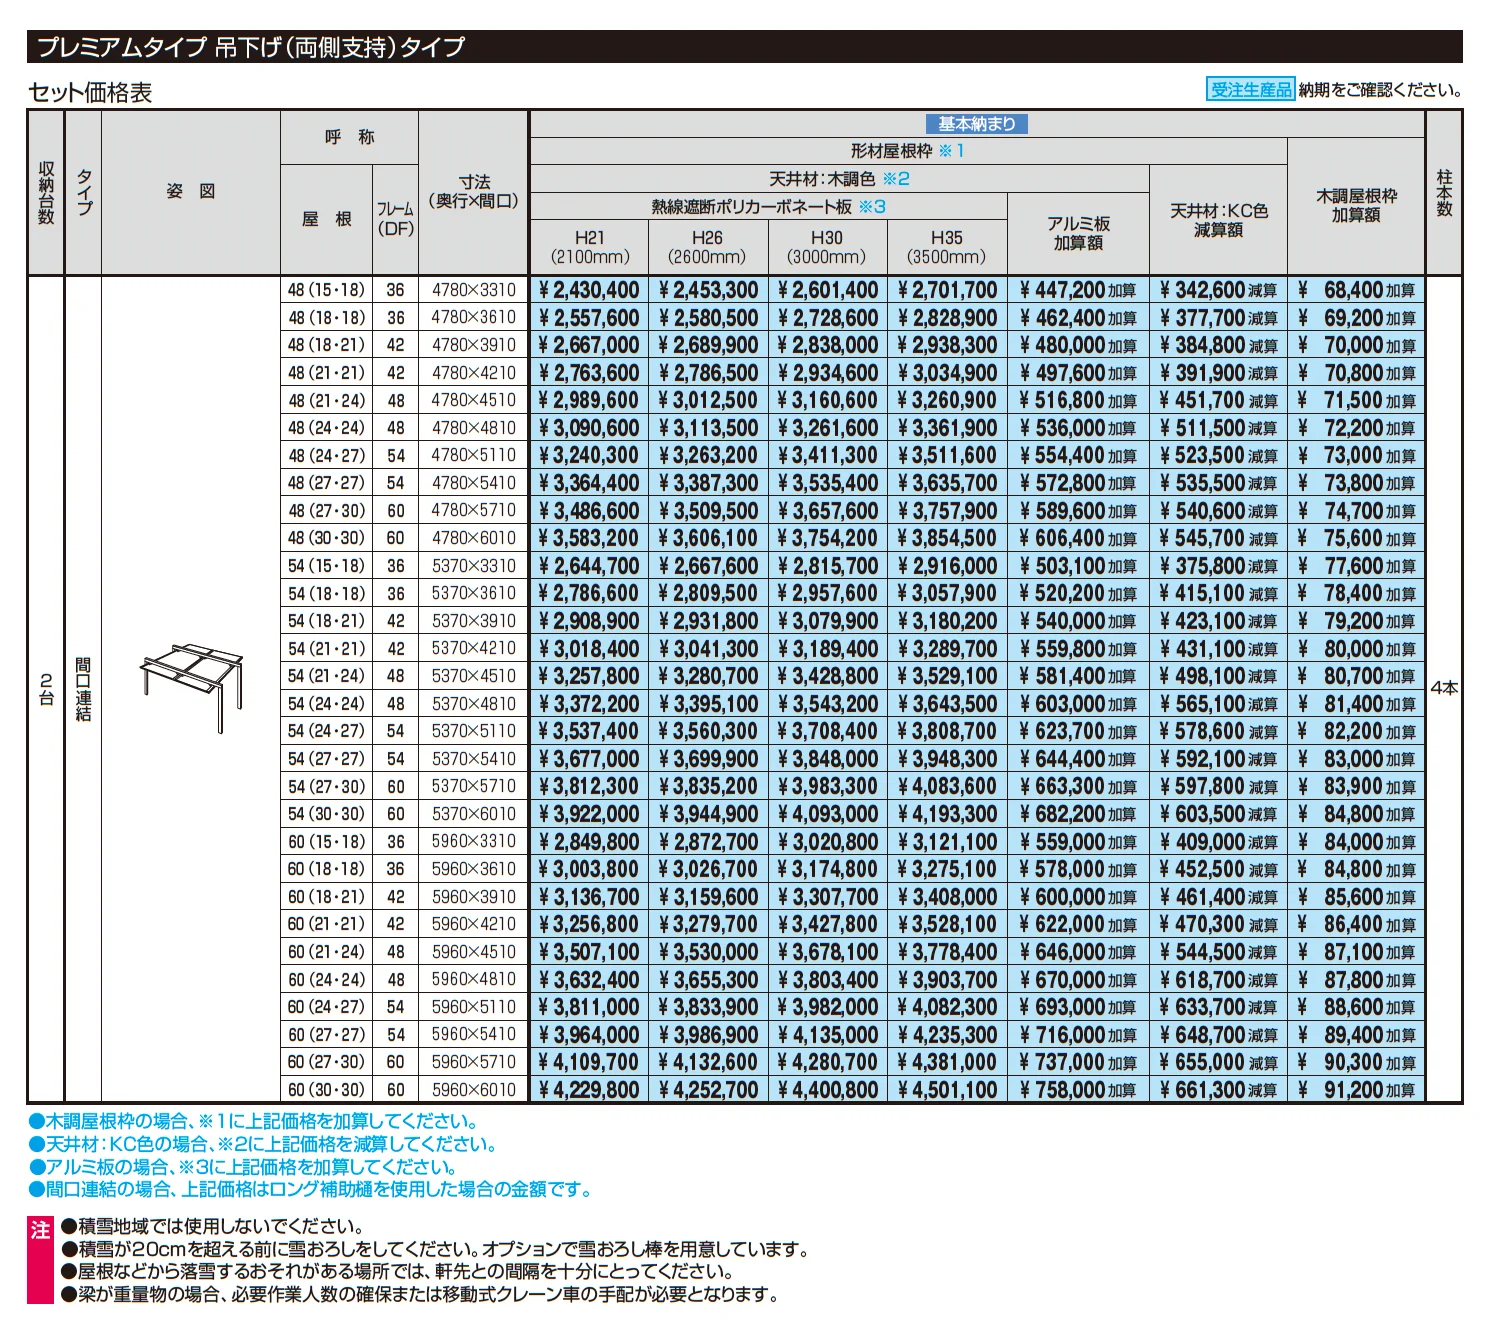
Task: Click roof label 60 (27・30)
Action: pyautogui.click(x=326, y=1062)
